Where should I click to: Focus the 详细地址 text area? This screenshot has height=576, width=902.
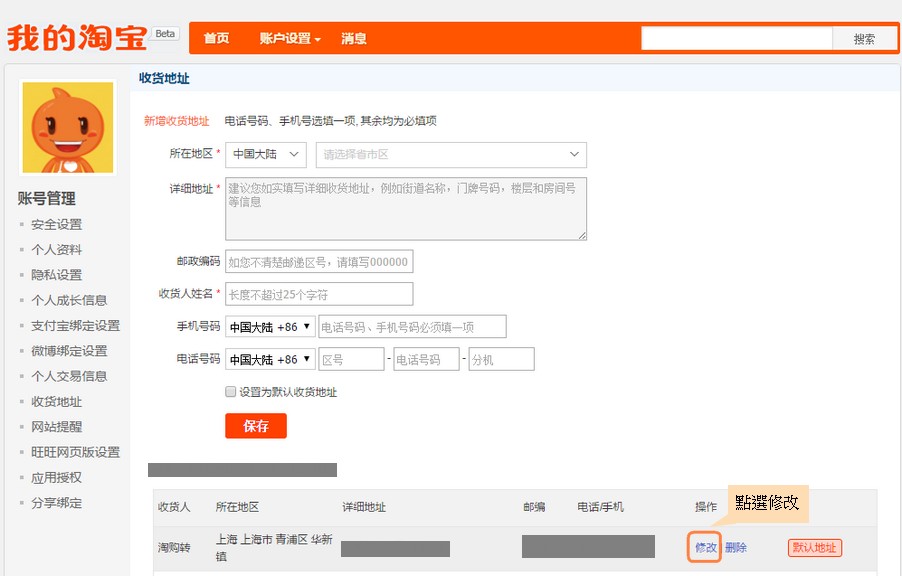(406, 209)
